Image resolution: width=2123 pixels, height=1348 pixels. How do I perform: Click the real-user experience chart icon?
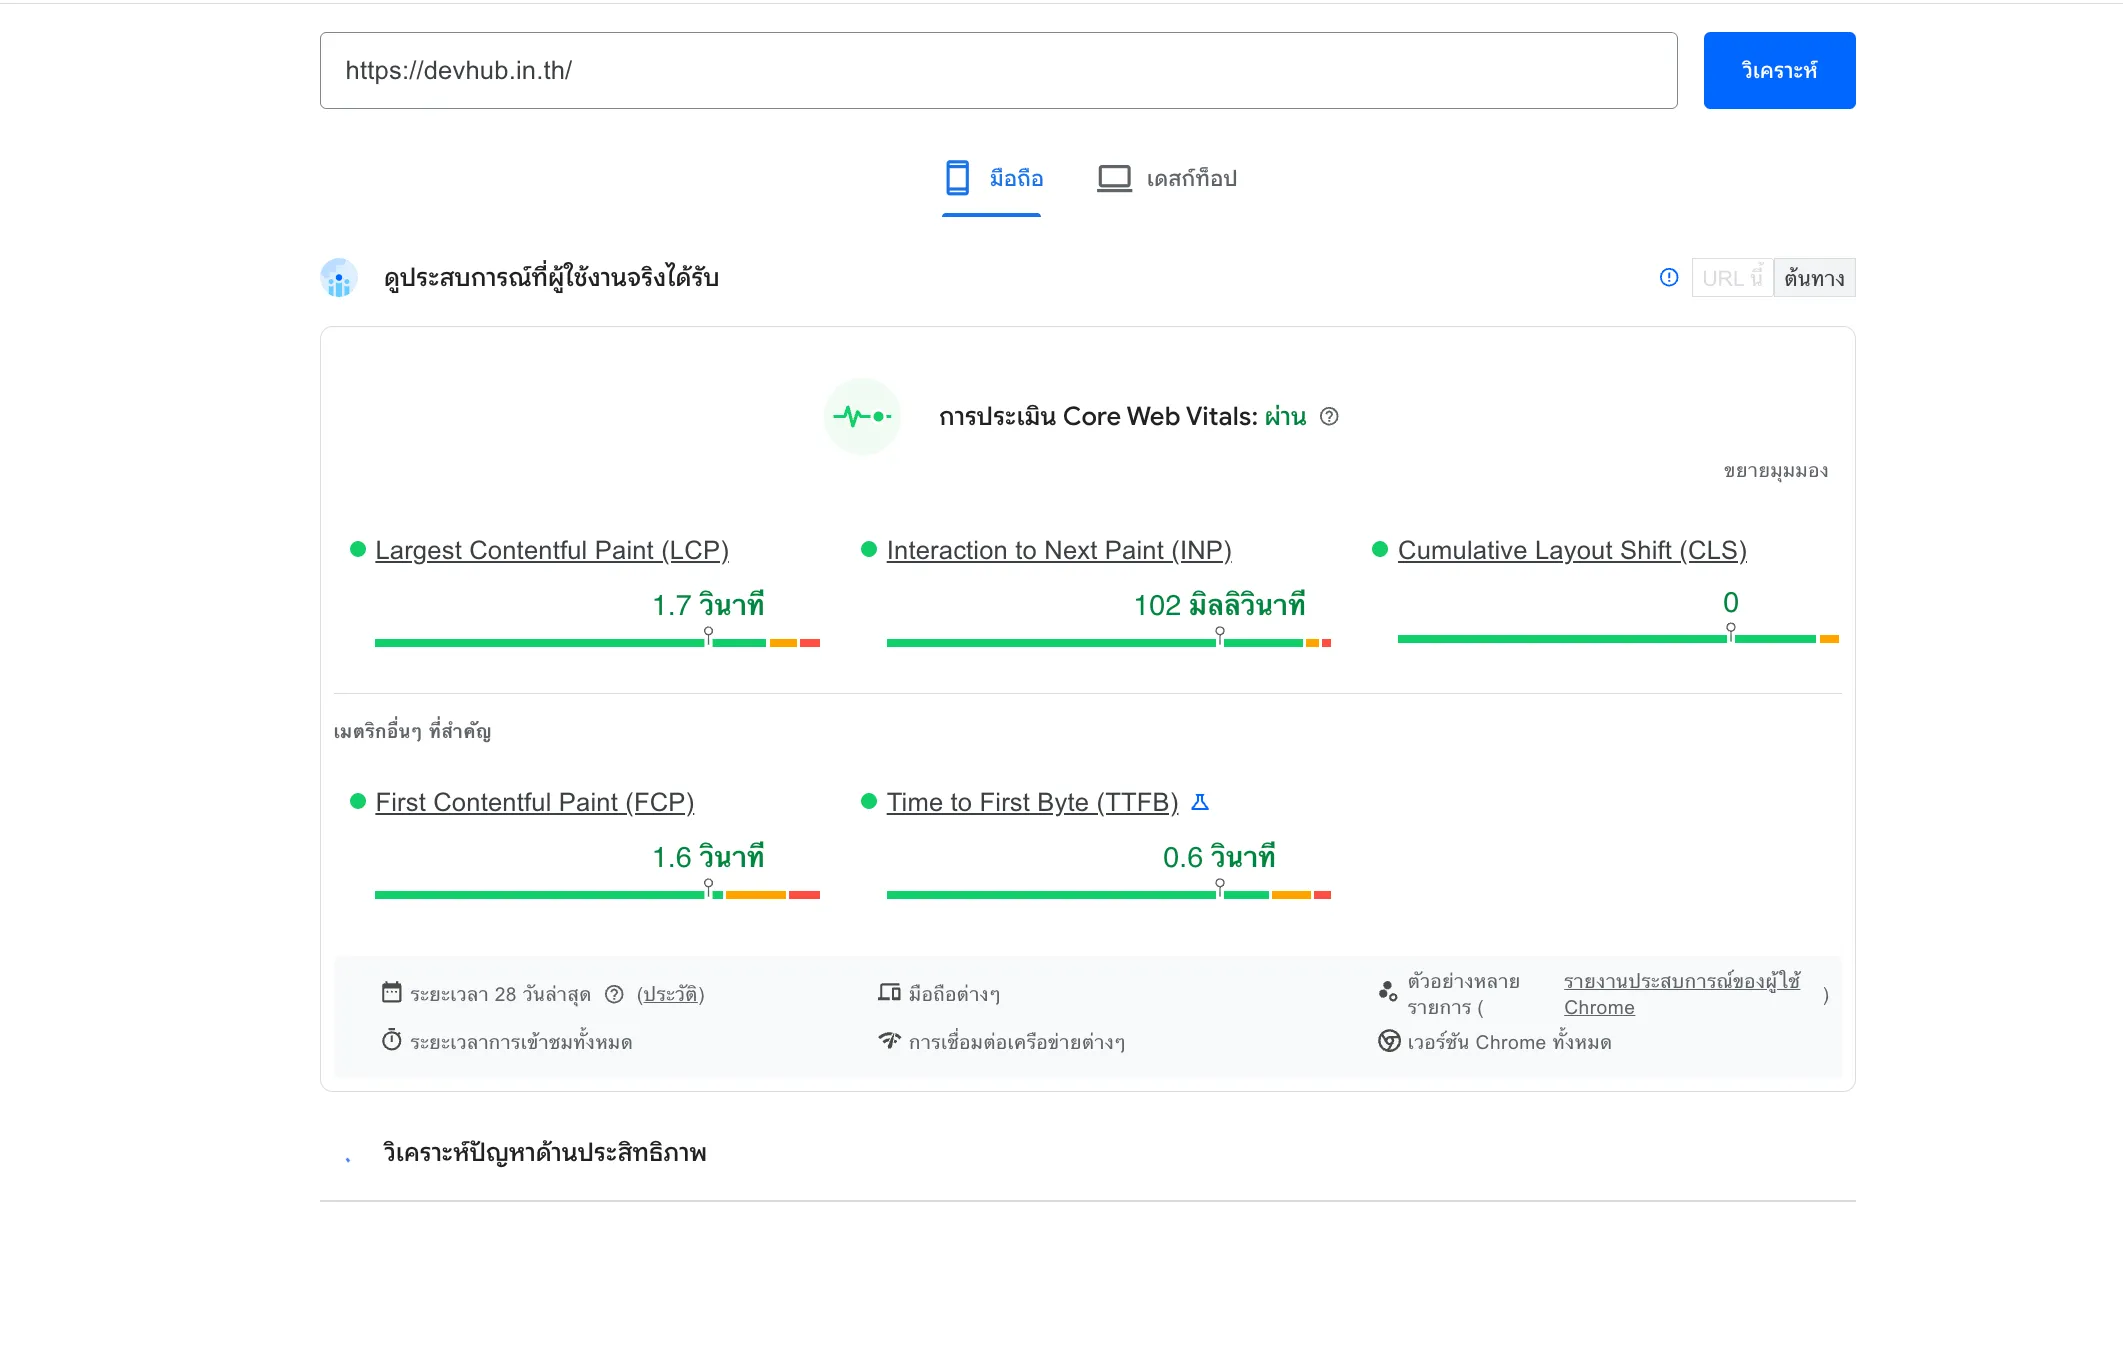tap(339, 278)
